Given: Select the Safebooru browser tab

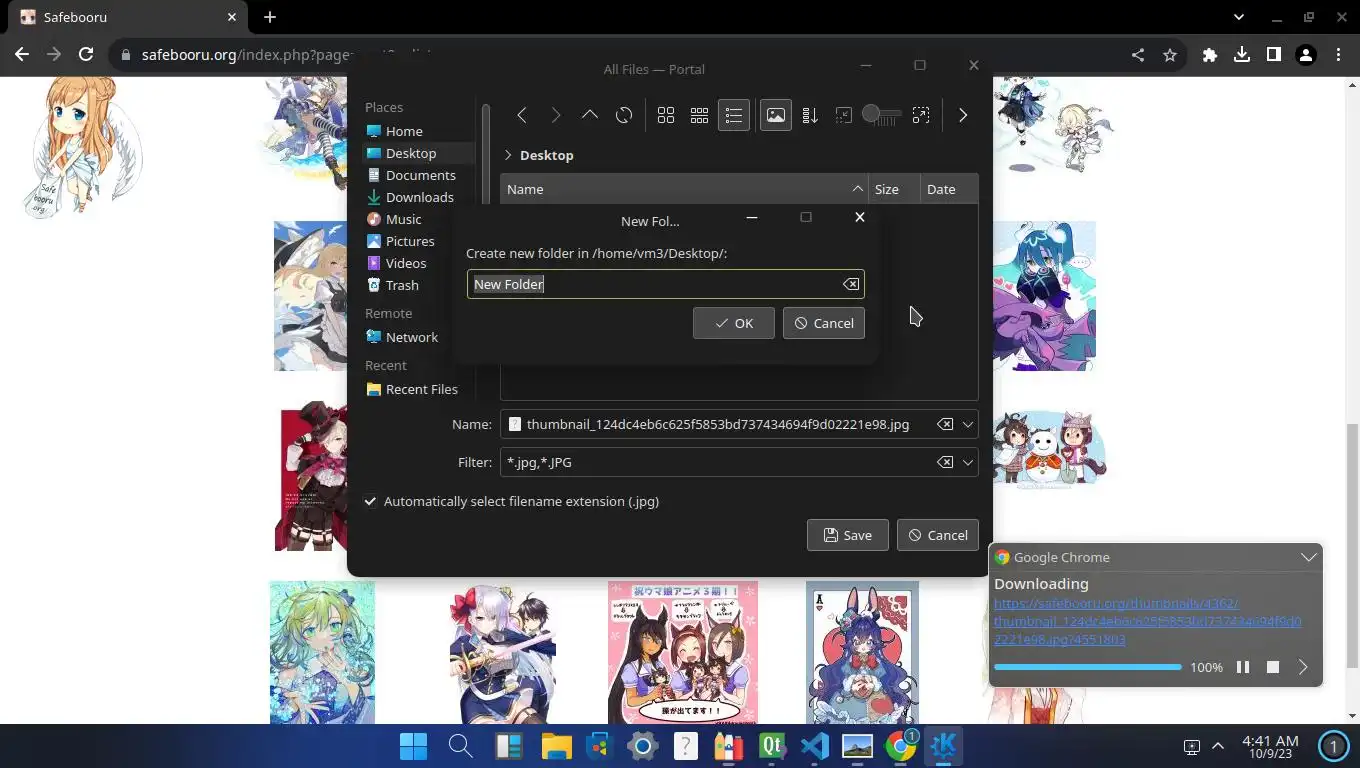Looking at the screenshot, I should point(130,17).
